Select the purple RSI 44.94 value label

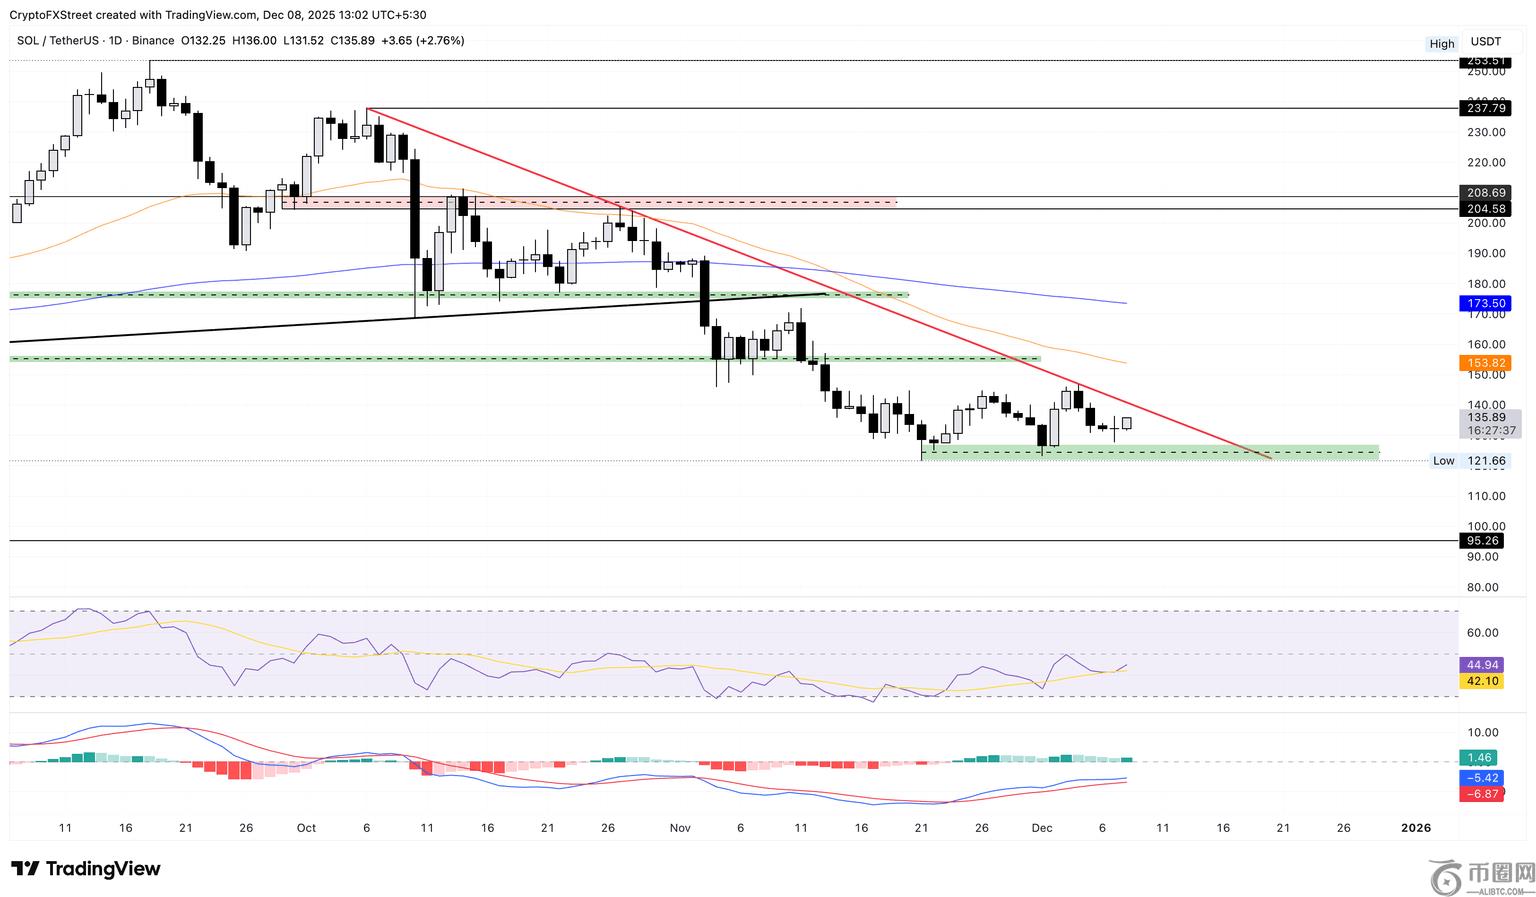[1481, 665]
